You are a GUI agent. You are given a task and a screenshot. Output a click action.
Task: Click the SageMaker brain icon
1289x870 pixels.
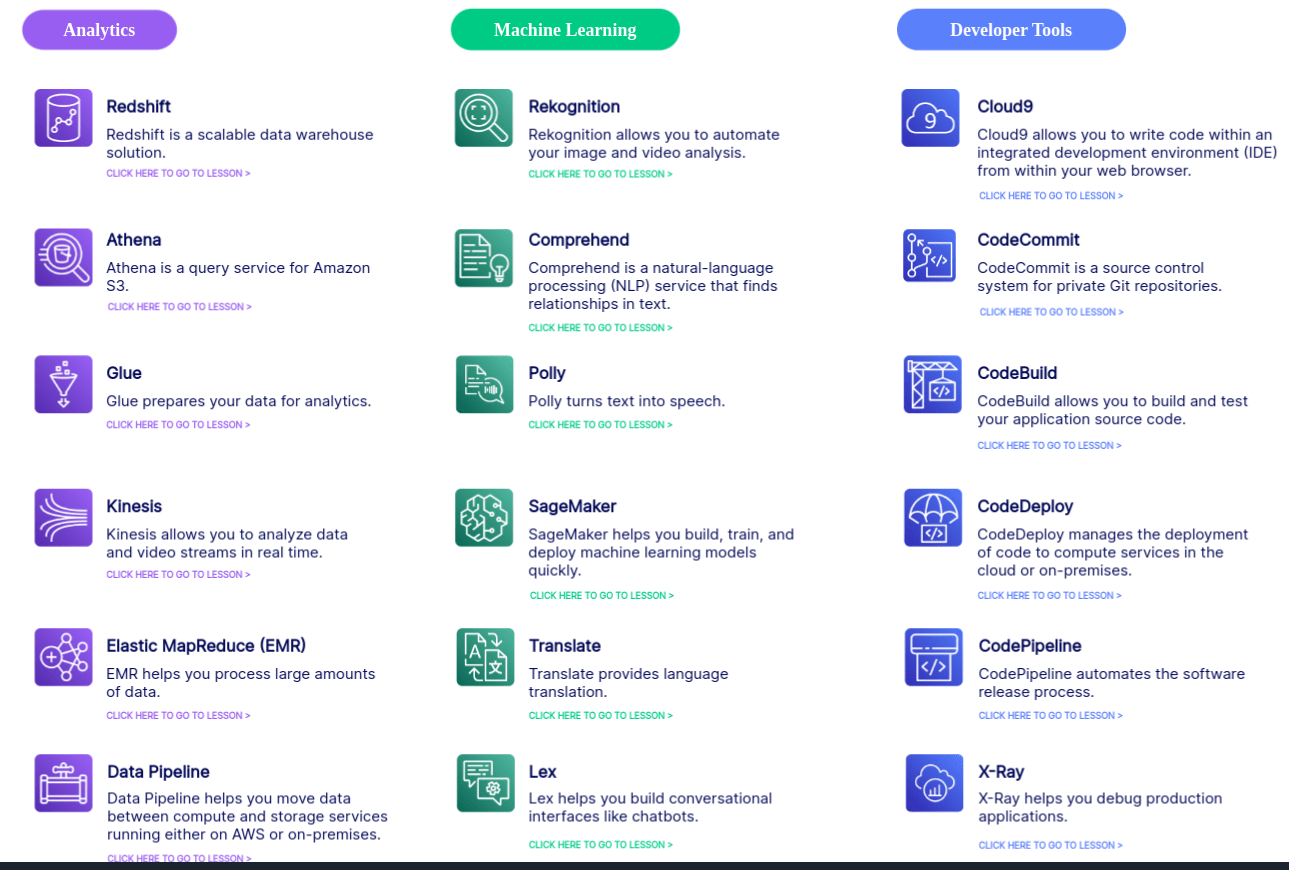pos(484,517)
